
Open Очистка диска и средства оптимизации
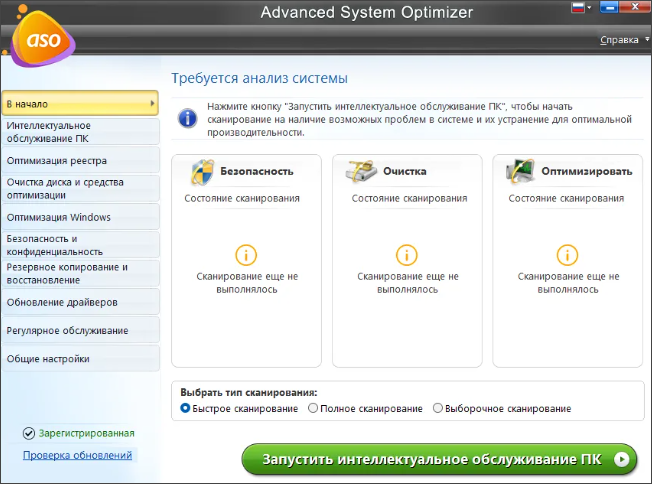click(x=80, y=188)
